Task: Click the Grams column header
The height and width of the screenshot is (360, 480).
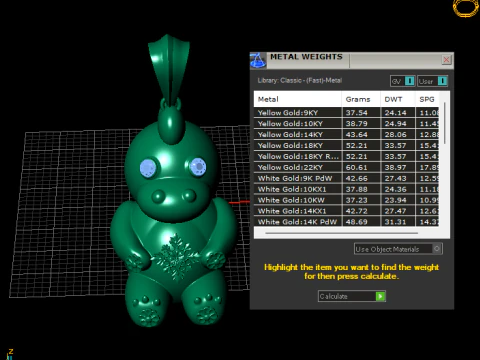Action: (361, 99)
